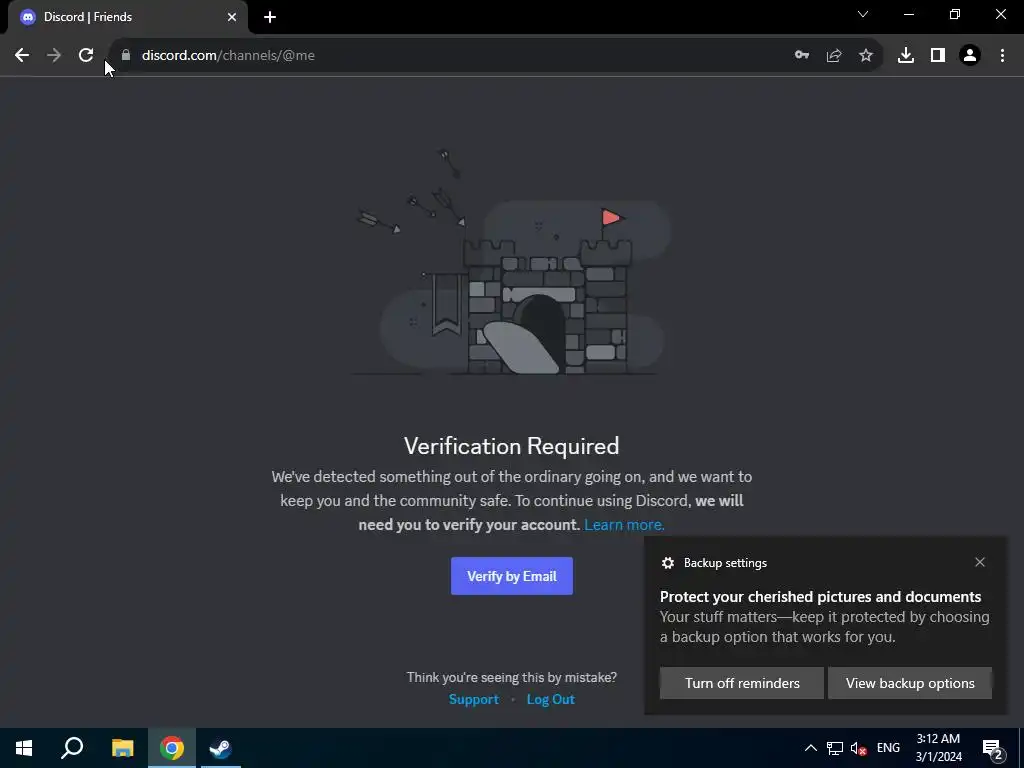Toggle Chrome side panel icon

coord(938,56)
